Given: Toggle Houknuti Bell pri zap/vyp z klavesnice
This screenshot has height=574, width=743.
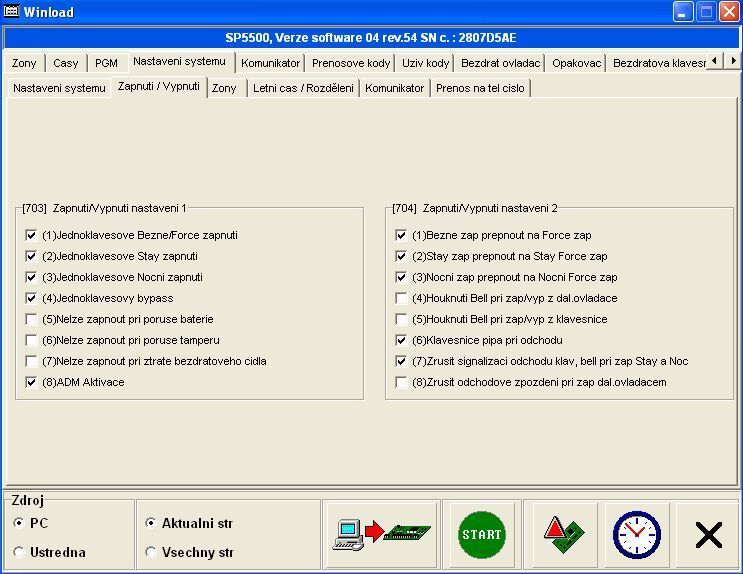Looking at the screenshot, I should pos(402,319).
